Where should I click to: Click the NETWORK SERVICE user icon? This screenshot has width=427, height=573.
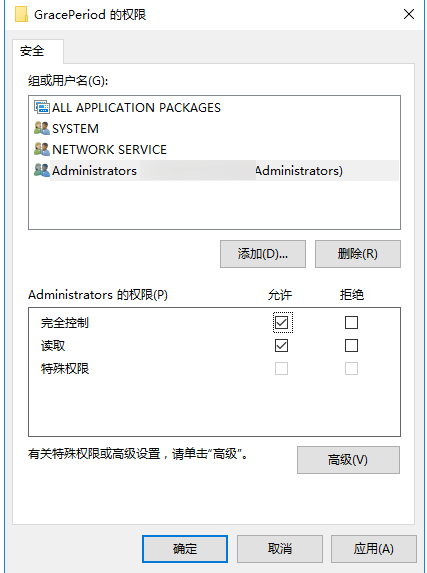click(x=42, y=149)
